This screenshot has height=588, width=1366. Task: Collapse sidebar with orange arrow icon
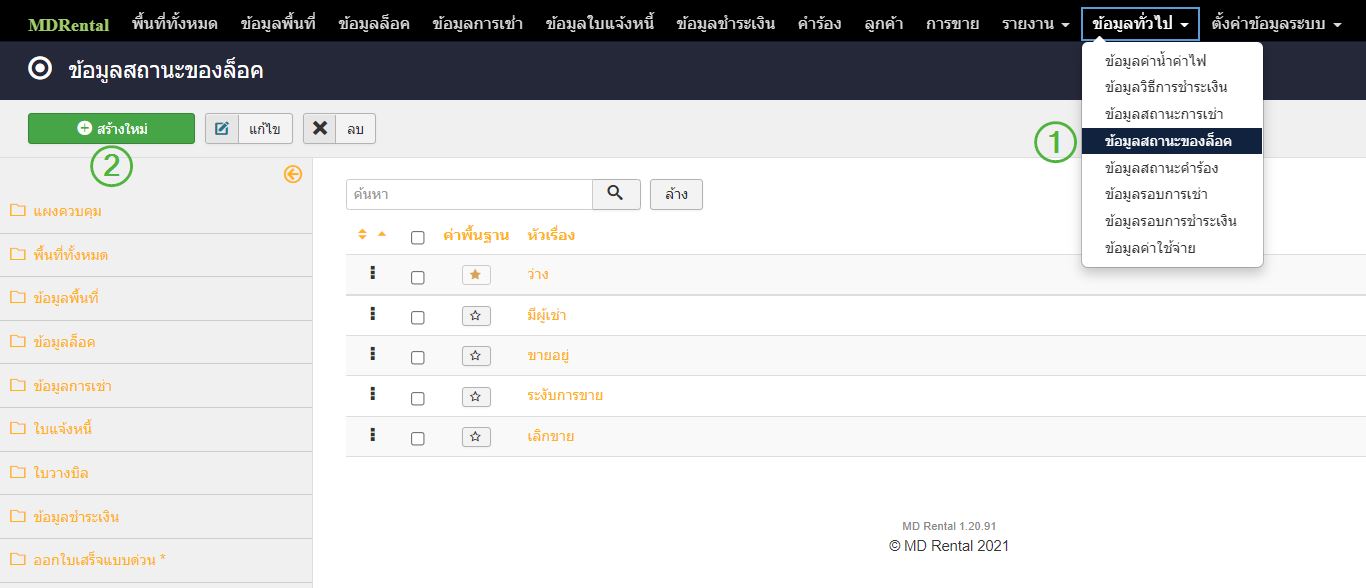coord(292,174)
